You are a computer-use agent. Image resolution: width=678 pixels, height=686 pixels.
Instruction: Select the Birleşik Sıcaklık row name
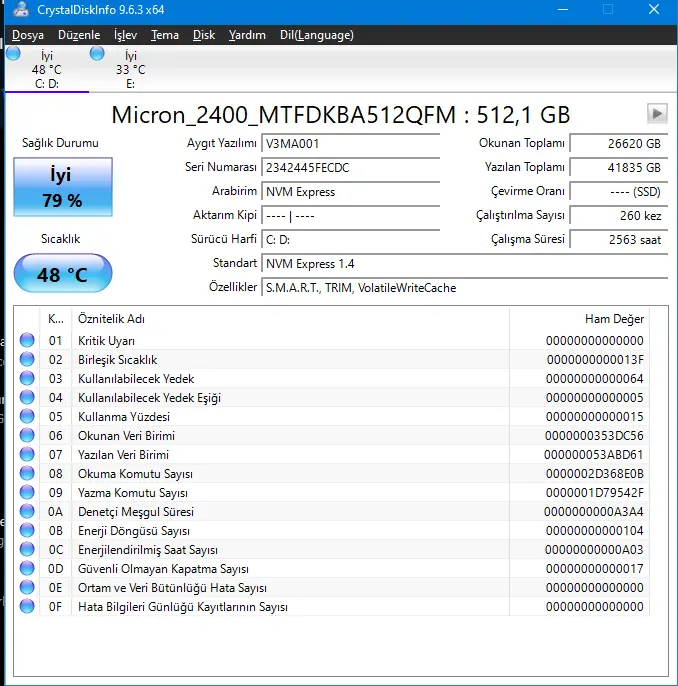(117, 360)
